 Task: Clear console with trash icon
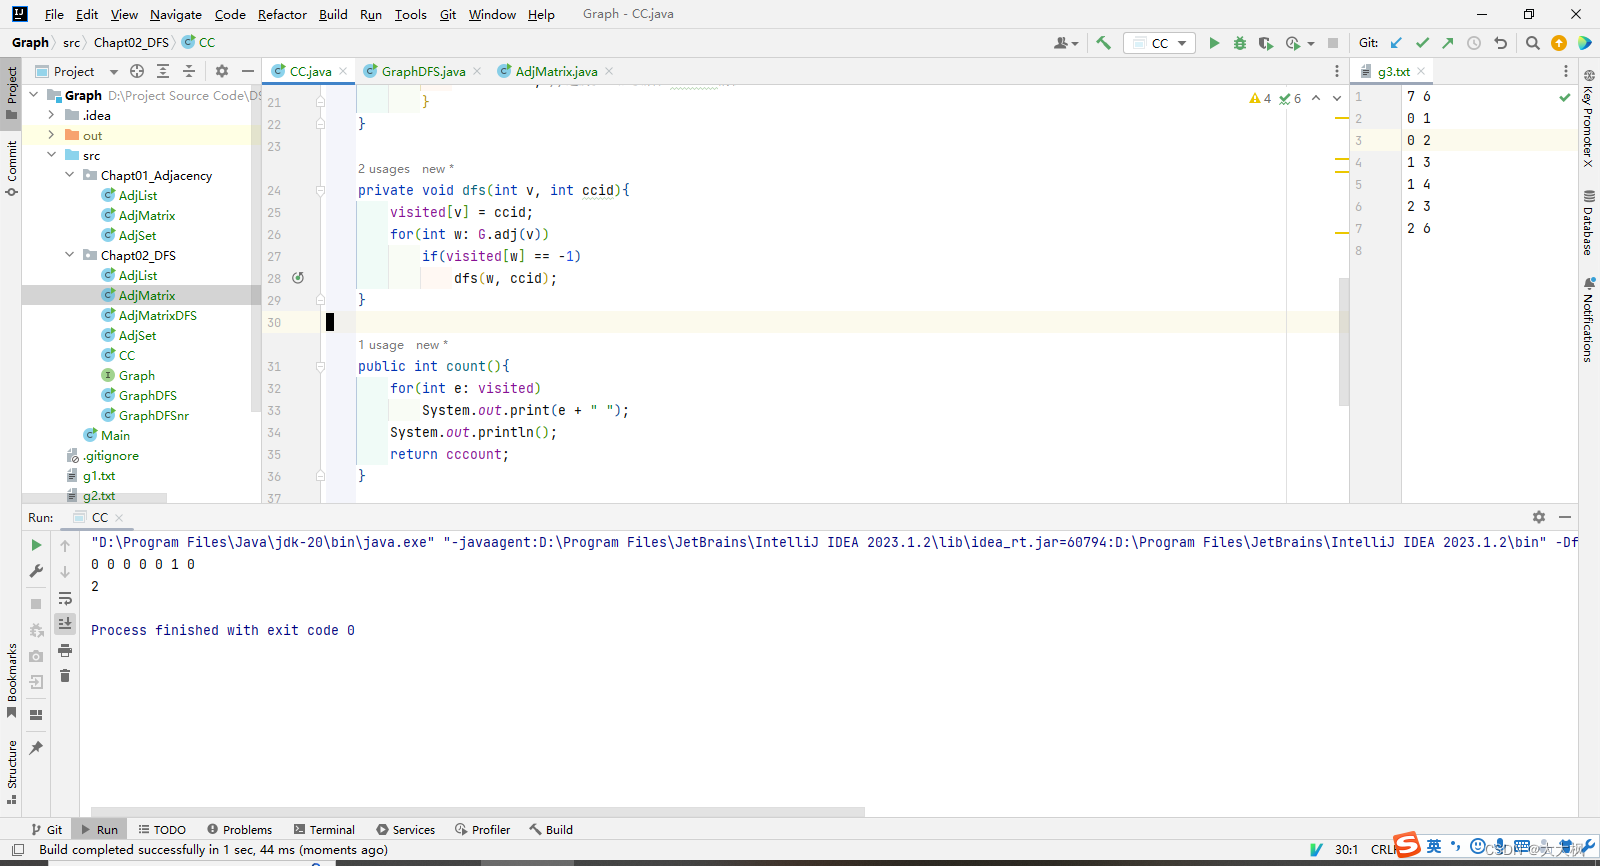point(65,676)
